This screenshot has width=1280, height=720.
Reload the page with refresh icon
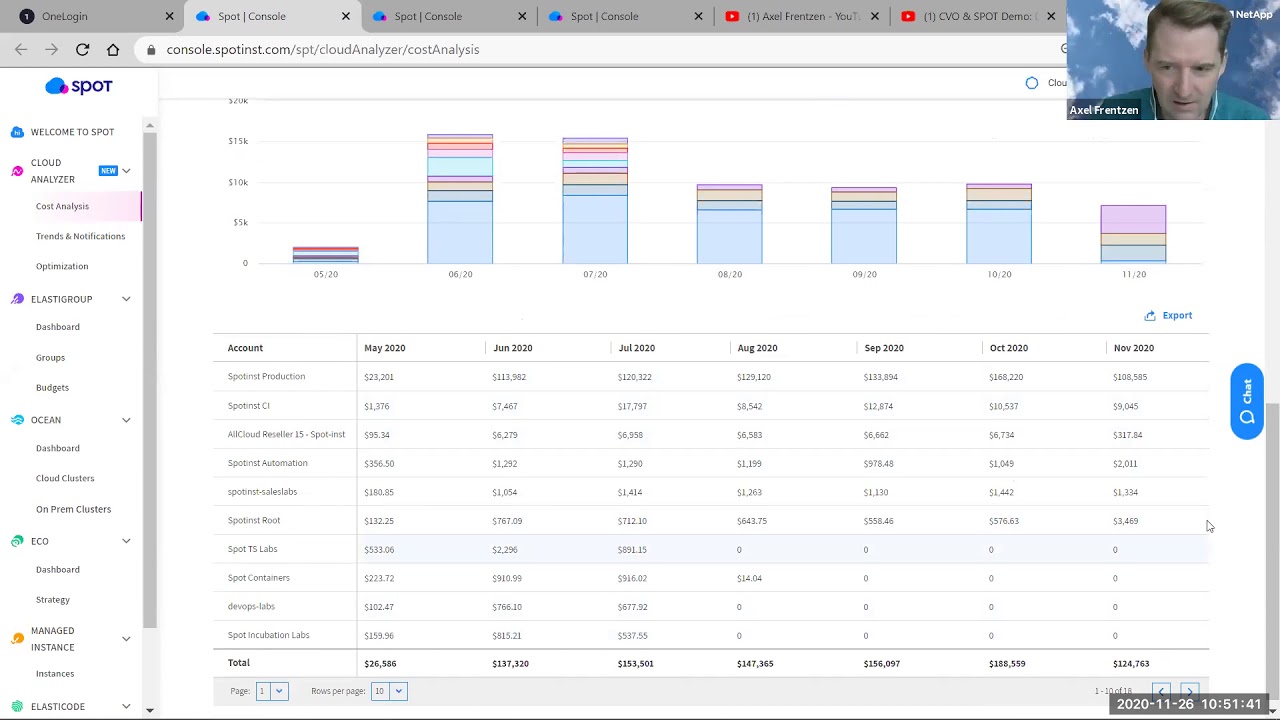82,49
